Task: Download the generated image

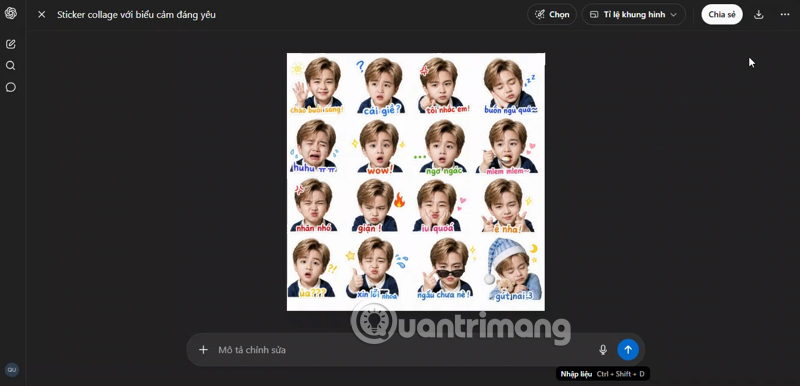Action: click(759, 15)
